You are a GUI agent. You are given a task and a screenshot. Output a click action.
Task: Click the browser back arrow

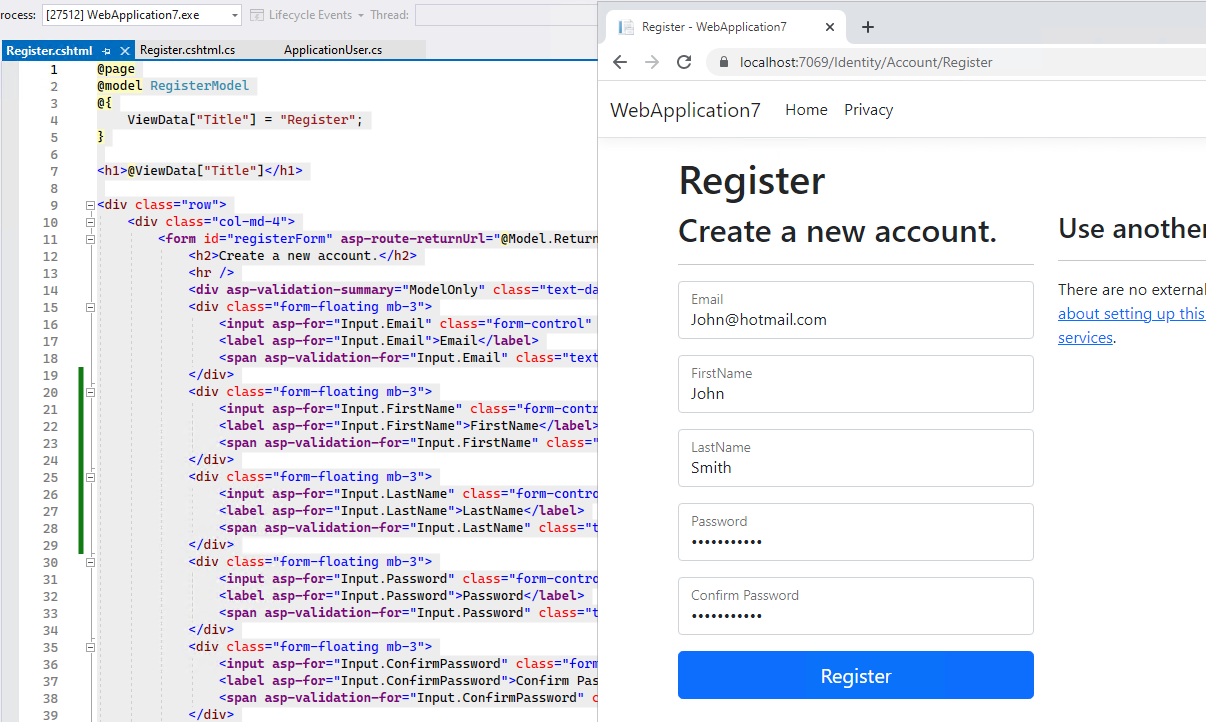(620, 62)
